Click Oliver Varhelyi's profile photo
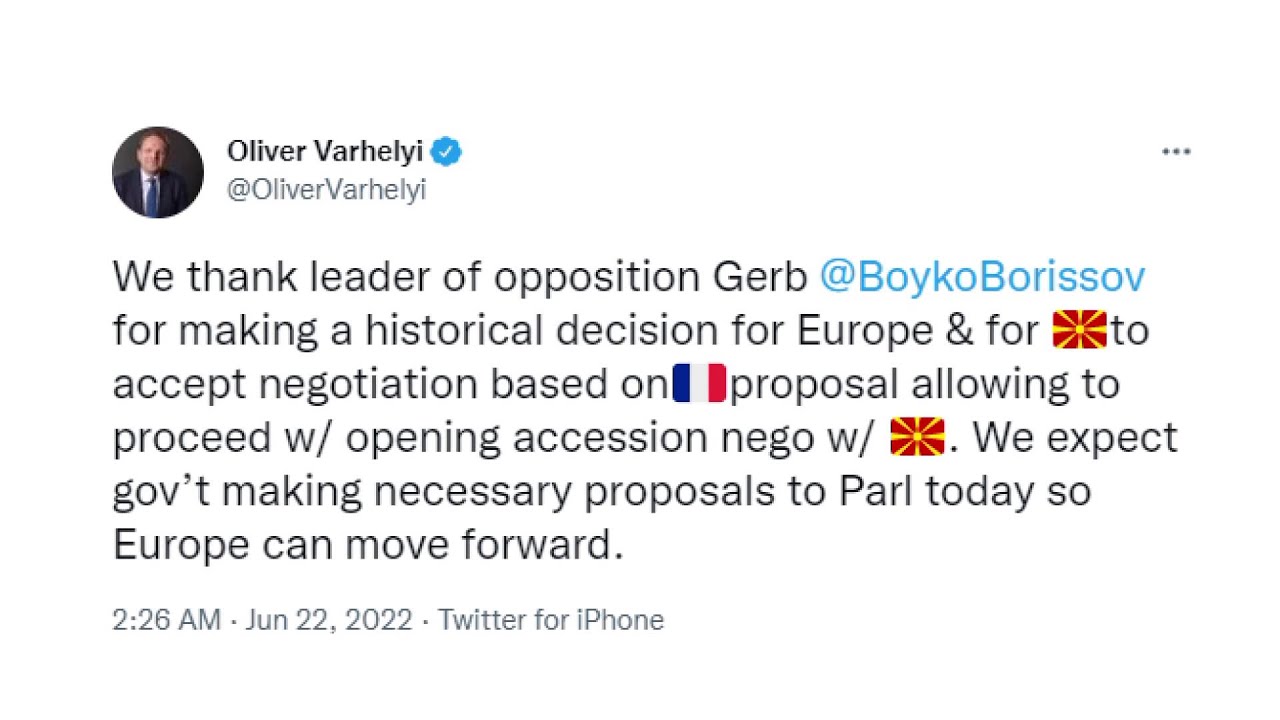 coord(158,172)
